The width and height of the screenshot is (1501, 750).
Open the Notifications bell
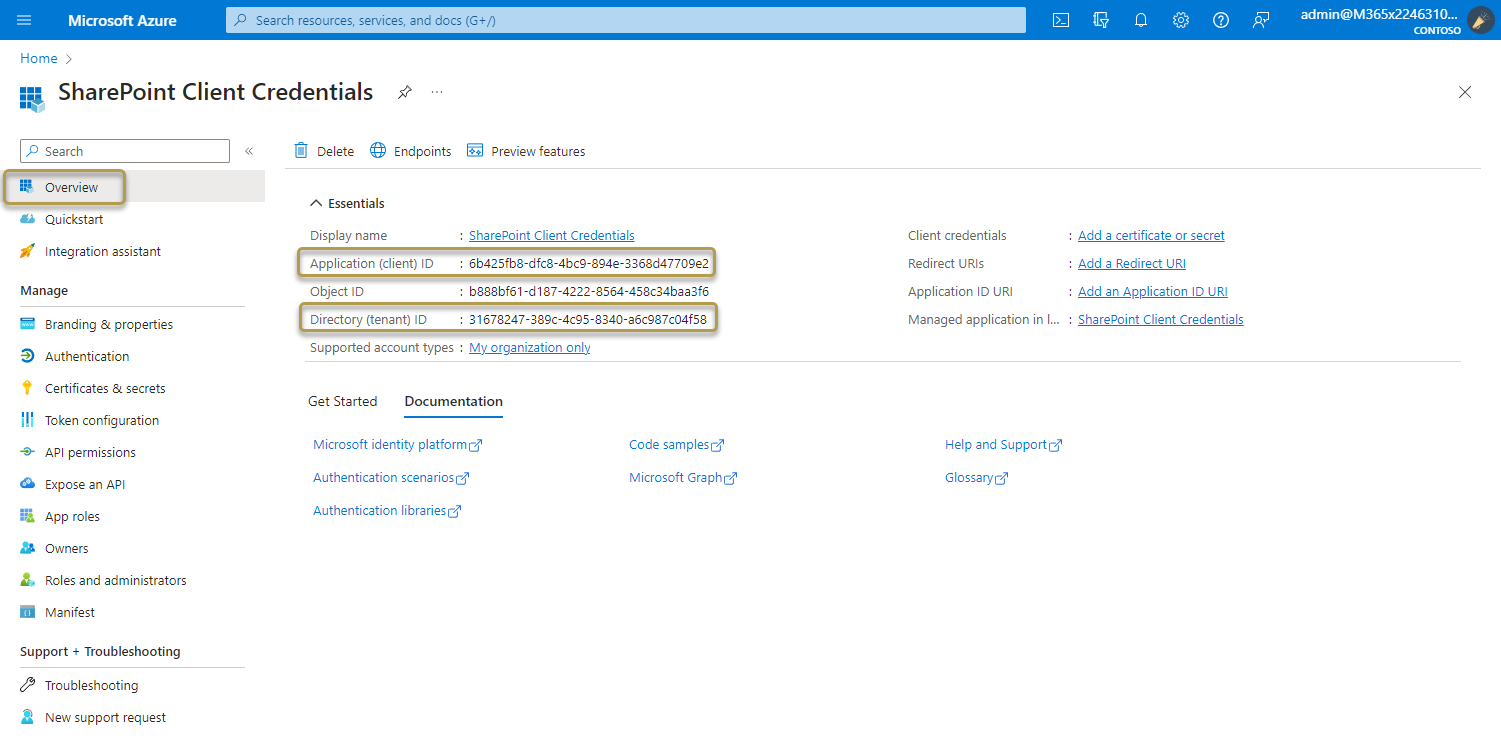pos(1140,20)
